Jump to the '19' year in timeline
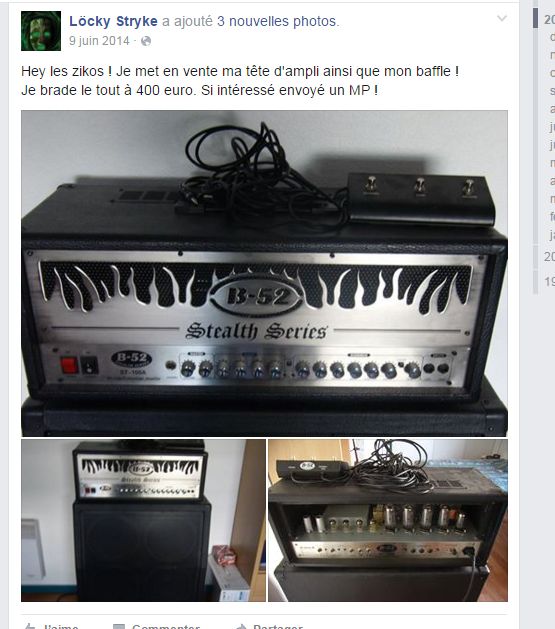555x629 pixels. click(x=549, y=282)
